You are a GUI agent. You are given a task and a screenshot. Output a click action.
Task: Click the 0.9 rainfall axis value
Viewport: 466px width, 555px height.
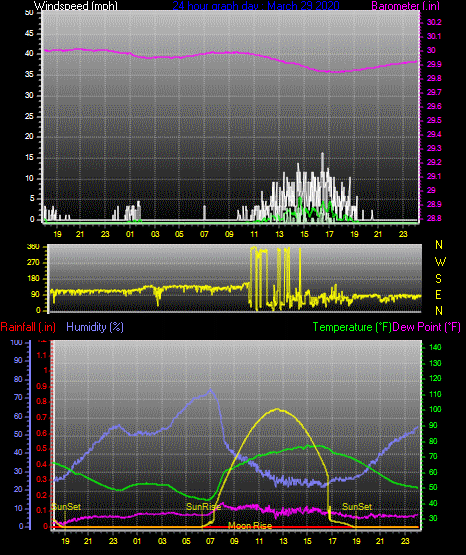42,386
